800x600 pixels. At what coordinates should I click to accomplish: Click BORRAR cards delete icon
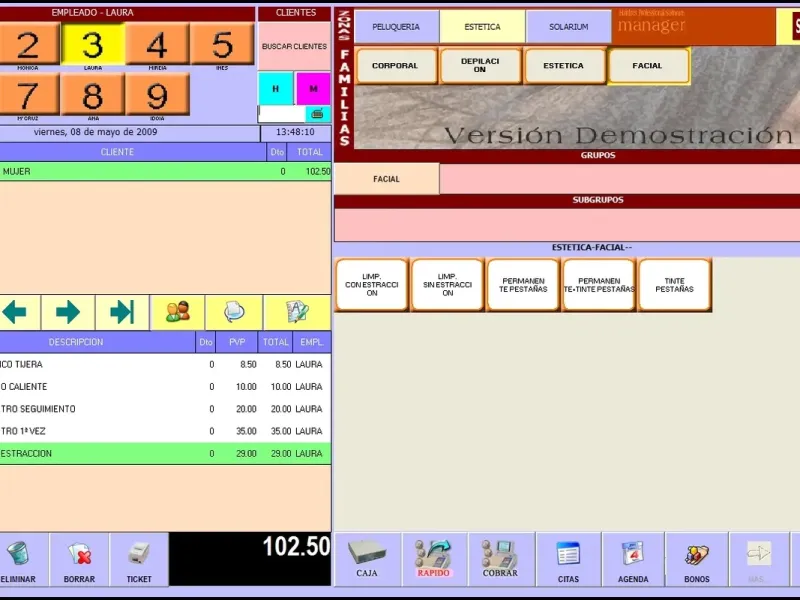(79, 560)
